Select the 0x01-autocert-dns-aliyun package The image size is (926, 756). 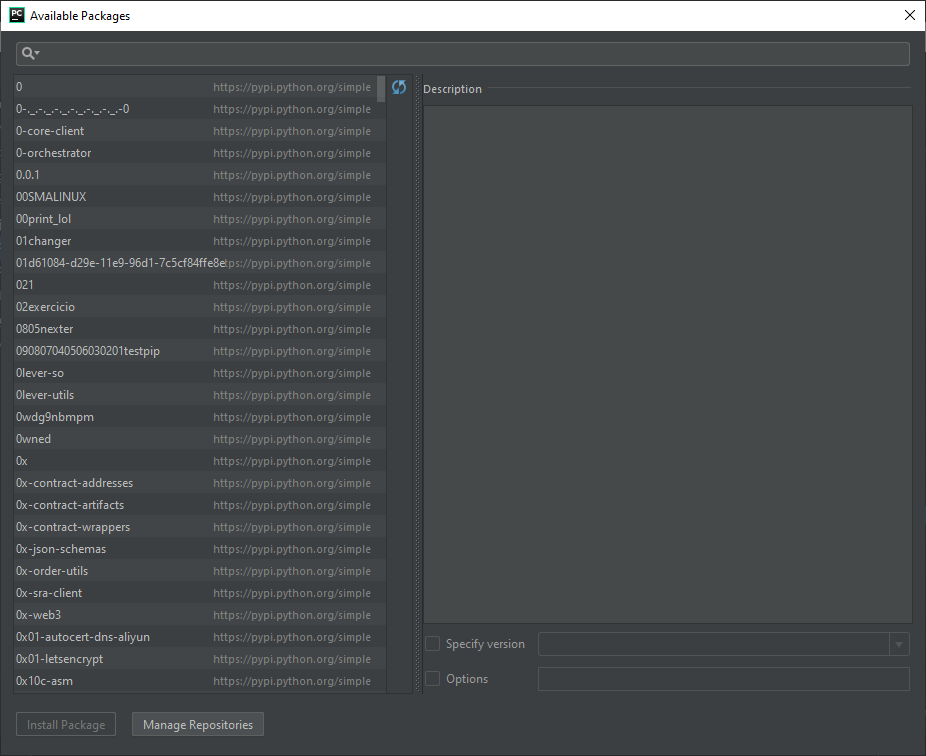[x=200, y=637]
